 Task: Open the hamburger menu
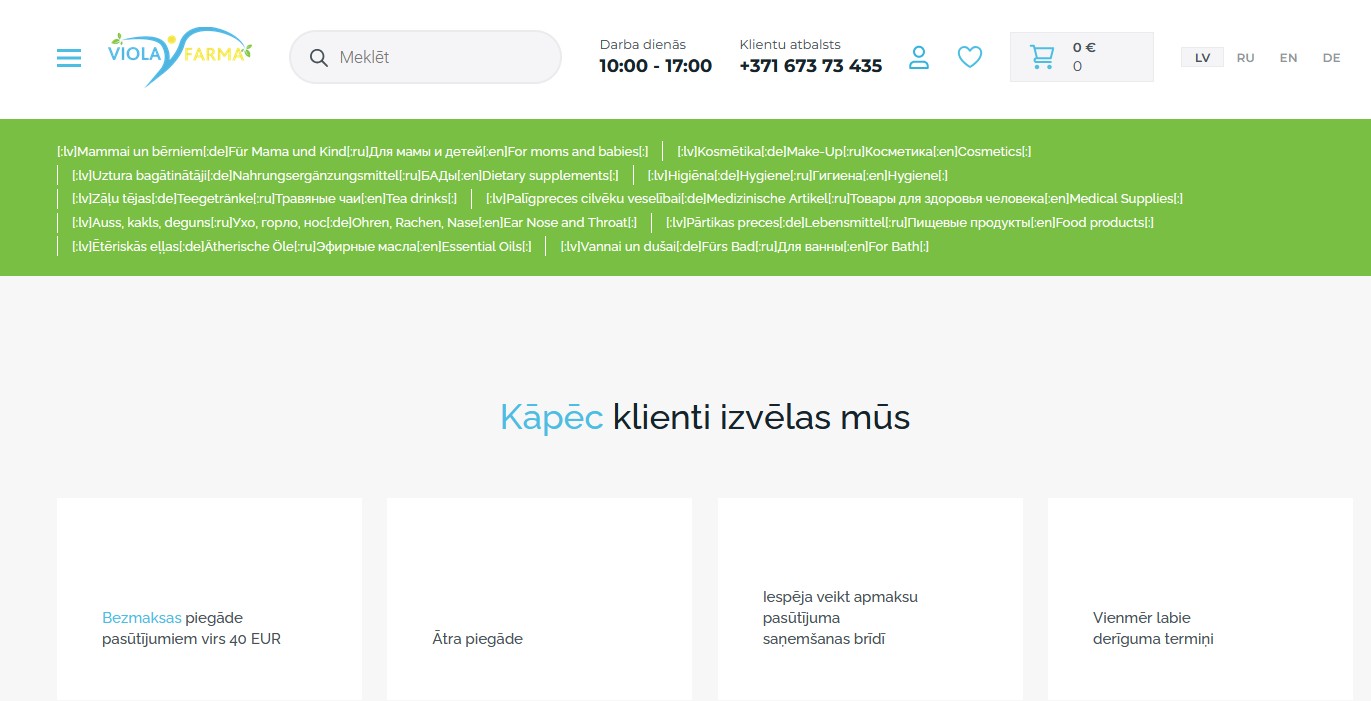coord(69,58)
